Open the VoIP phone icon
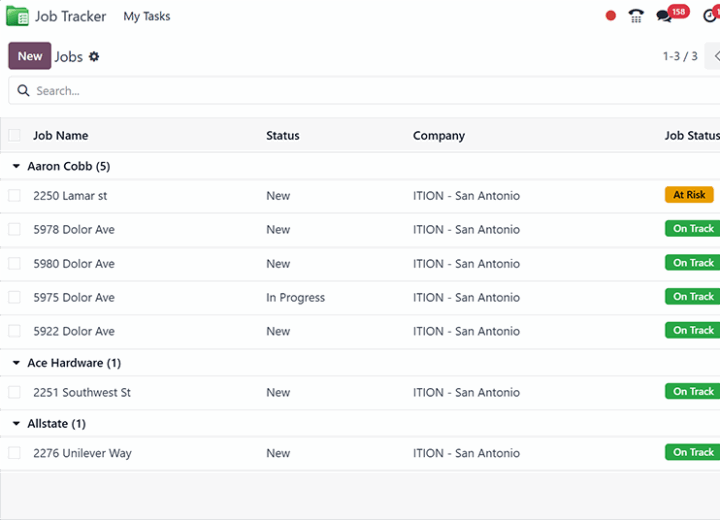720x520 pixels. (x=636, y=16)
